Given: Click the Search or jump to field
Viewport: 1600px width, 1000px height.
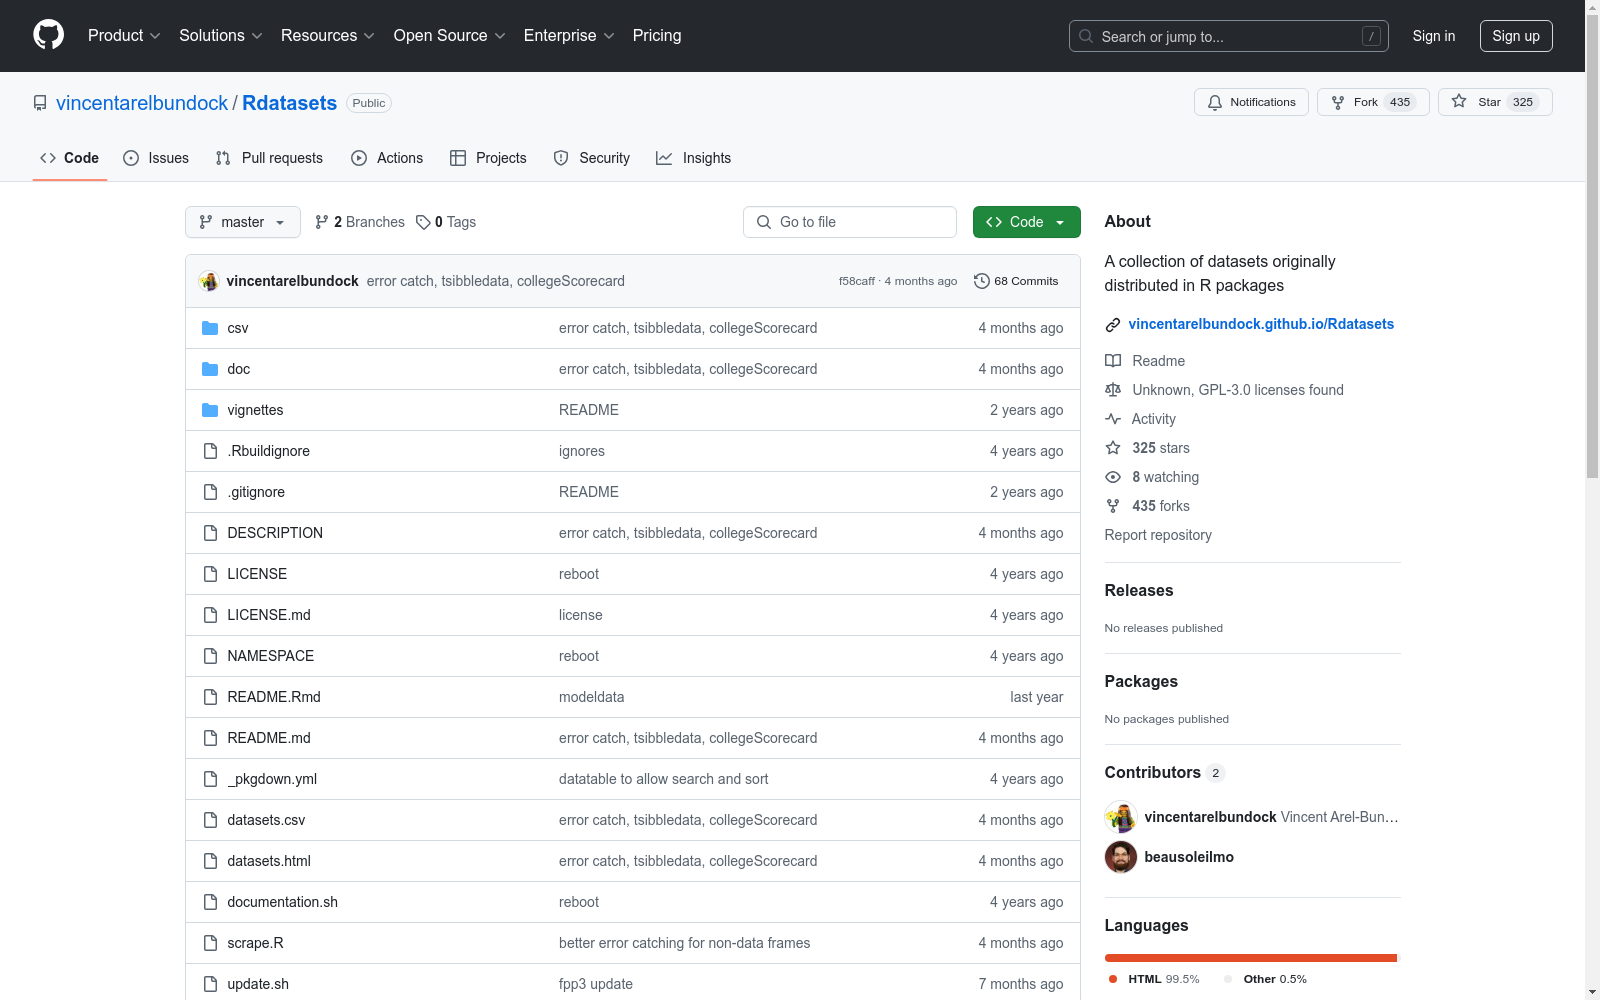Looking at the screenshot, I should (x=1229, y=36).
